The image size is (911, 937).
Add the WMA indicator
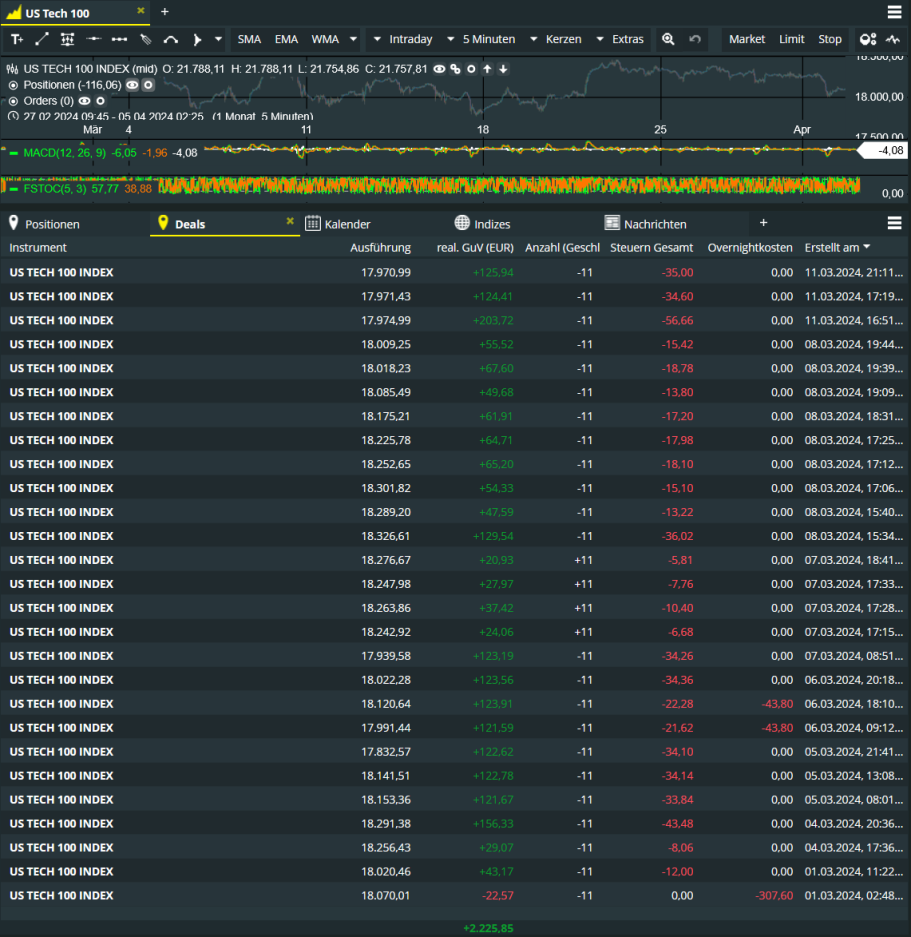325,39
